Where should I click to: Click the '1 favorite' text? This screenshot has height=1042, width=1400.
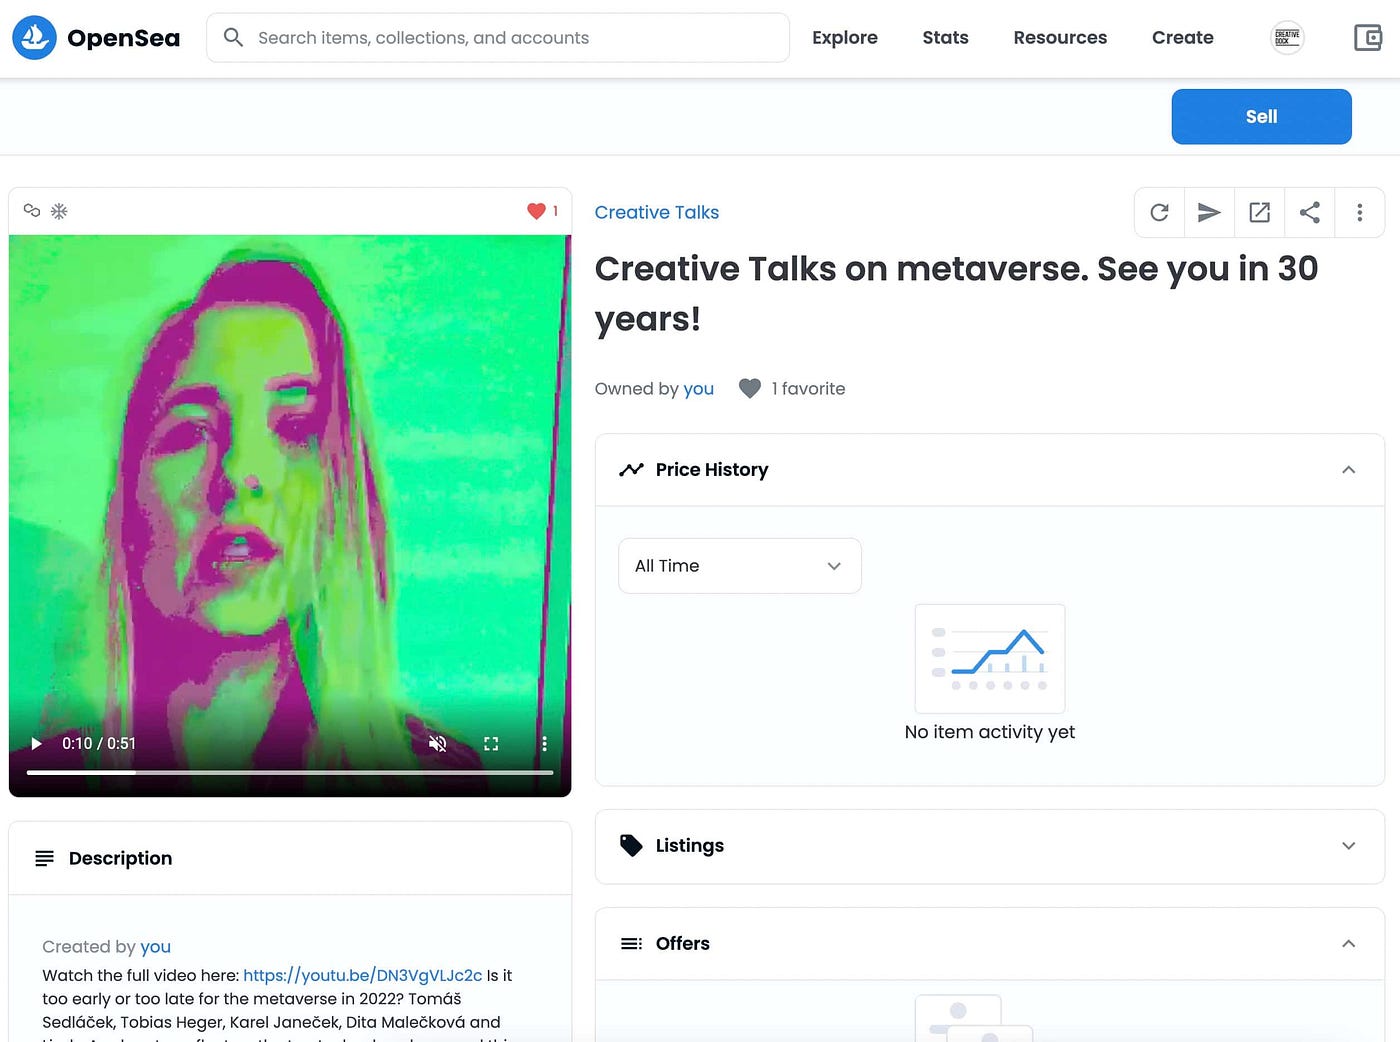[808, 388]
